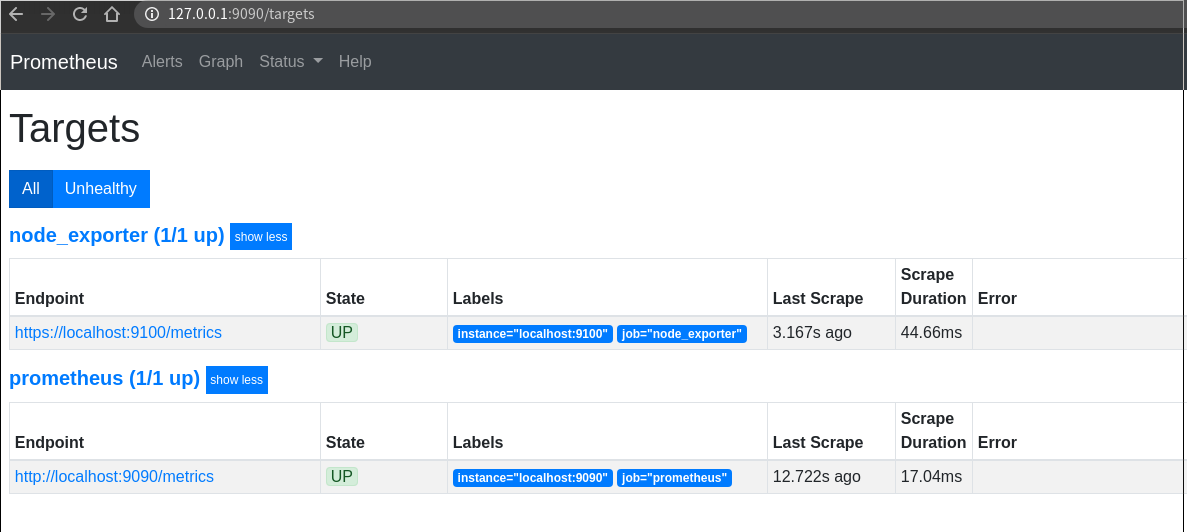Open the Graph navigation item
The height and width of the screenshot is (532, 1187).
pyautogui.click(x=221, y=62)
